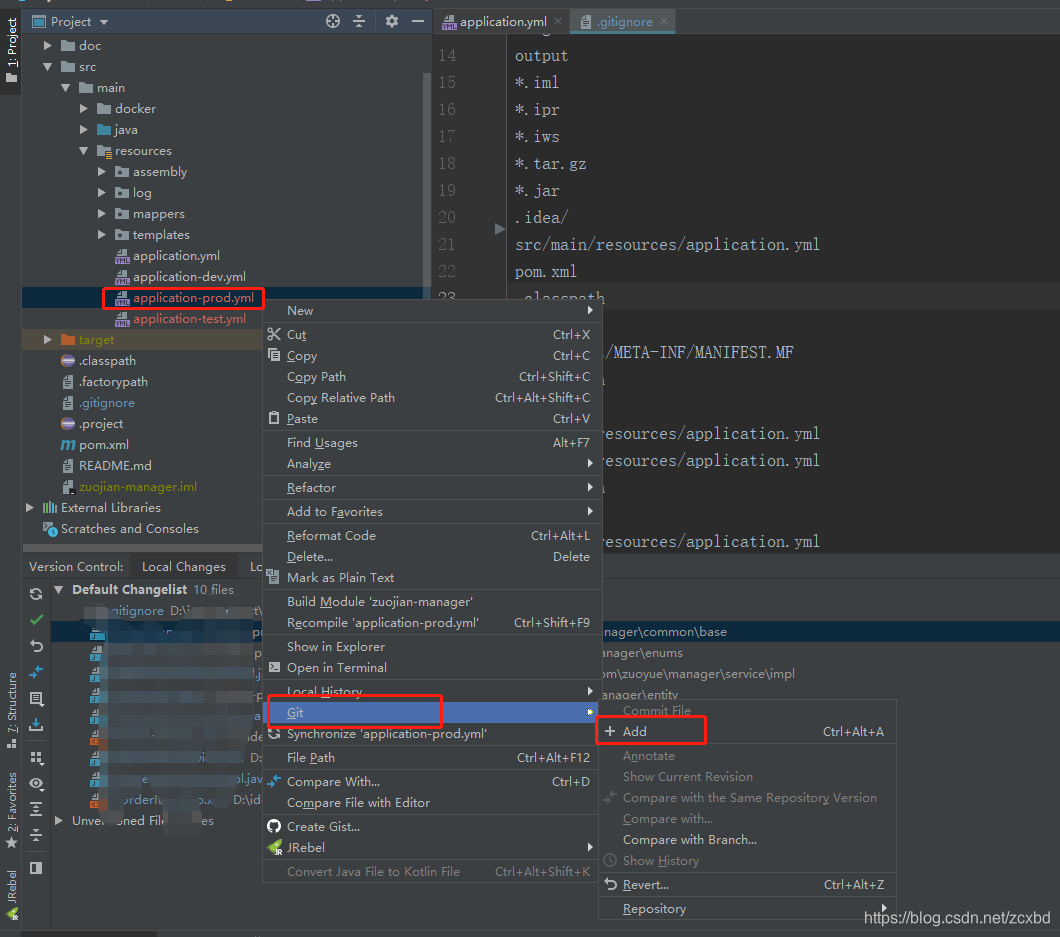Open the New submenu in context menu

[x=431, y=310]
